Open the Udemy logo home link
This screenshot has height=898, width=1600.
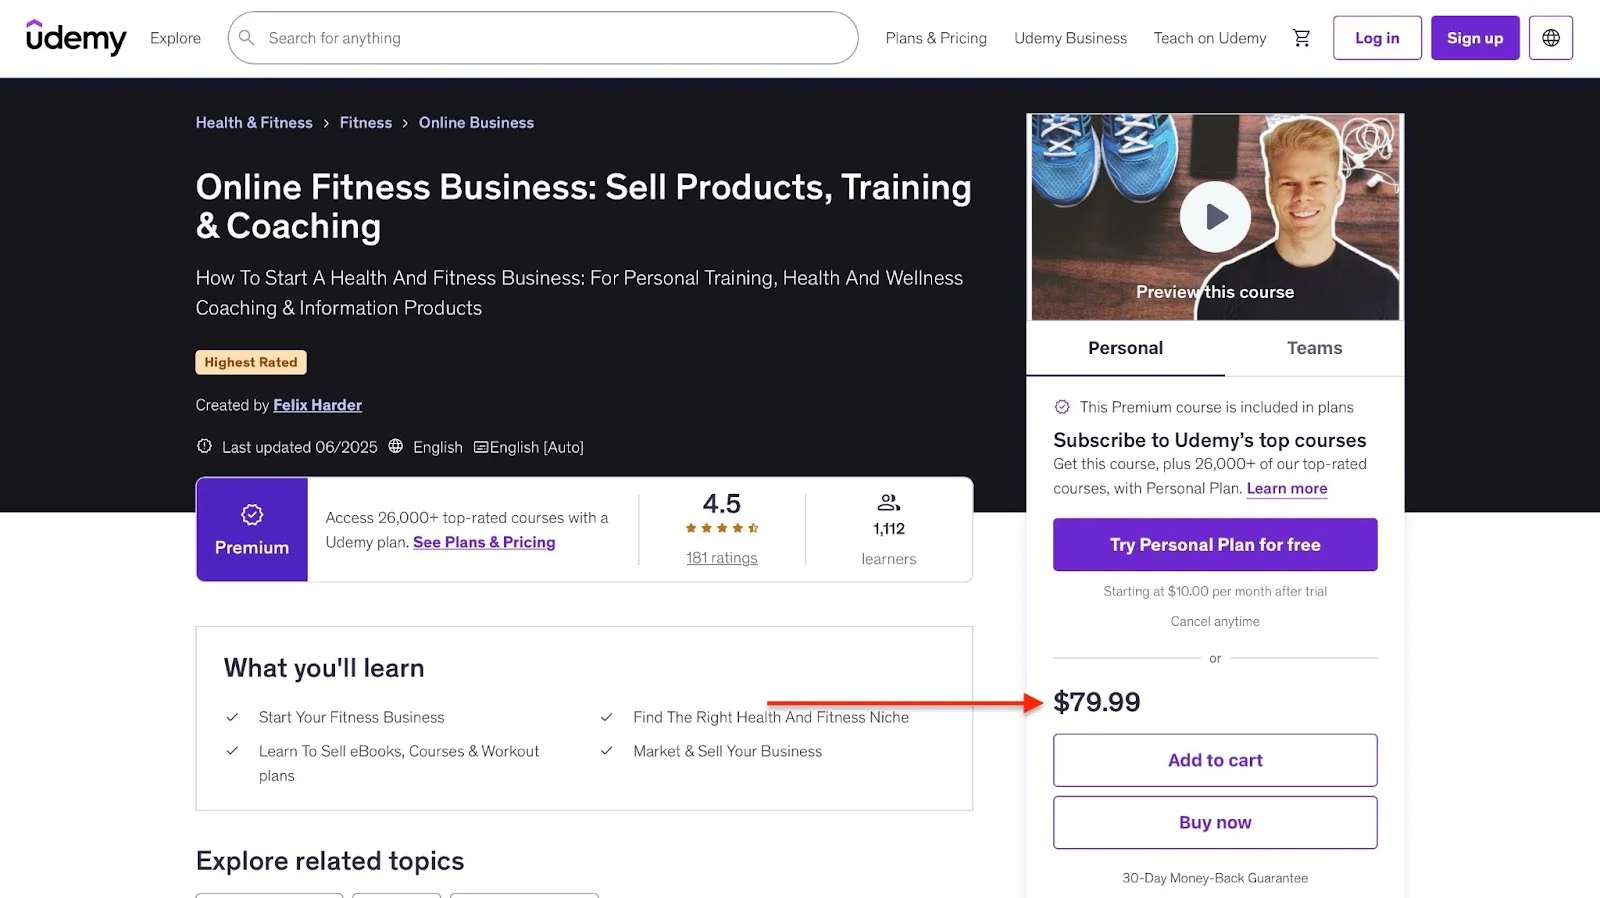point(76,37)
